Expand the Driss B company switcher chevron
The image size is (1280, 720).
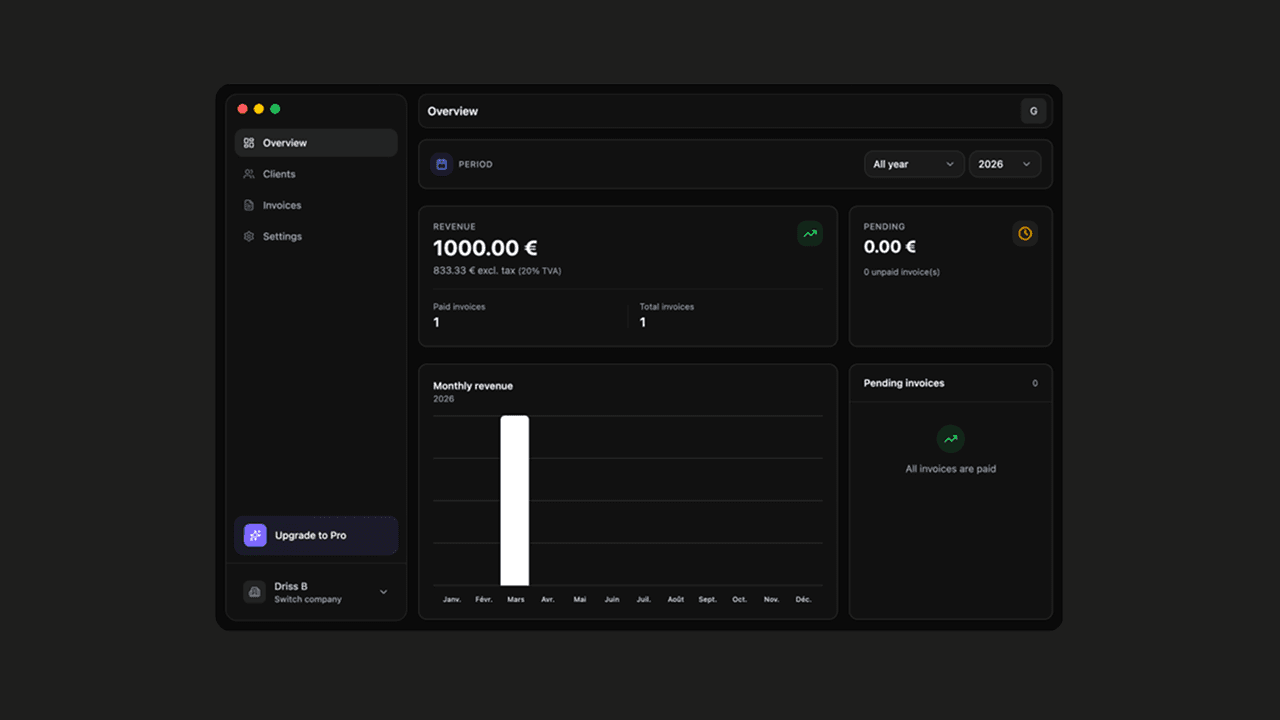pos(383,592)
